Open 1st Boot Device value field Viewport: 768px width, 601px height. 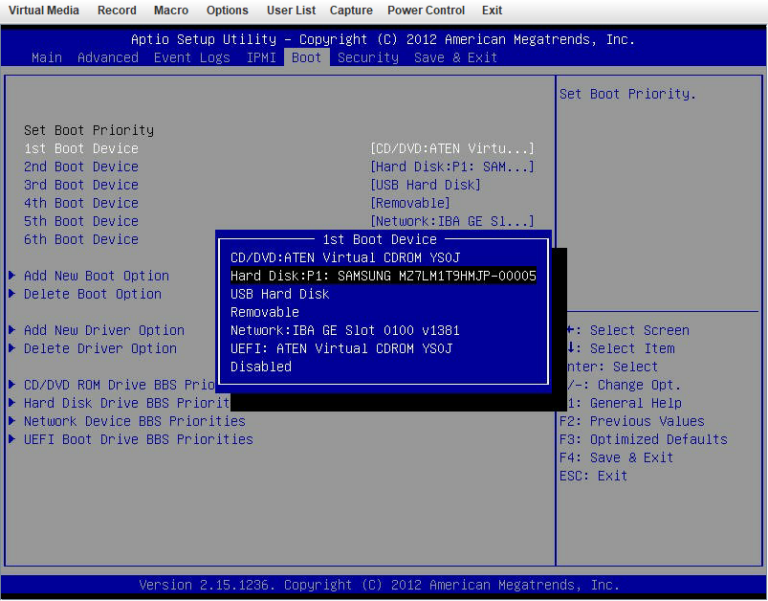click(452, 149)
